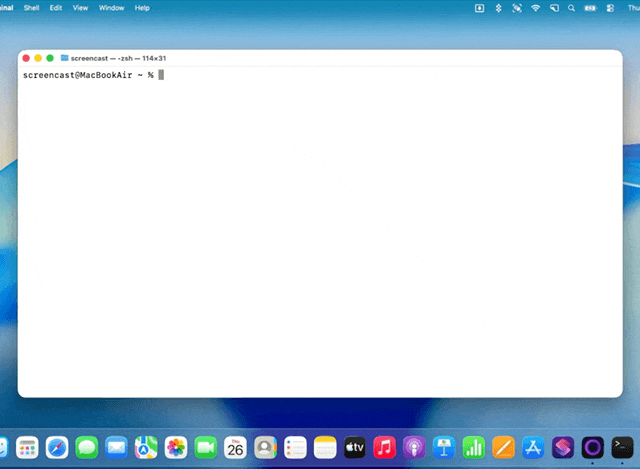Open Contacts from the Dock
Viewport: 640px width, 469px height.
(x=265, y=447)
